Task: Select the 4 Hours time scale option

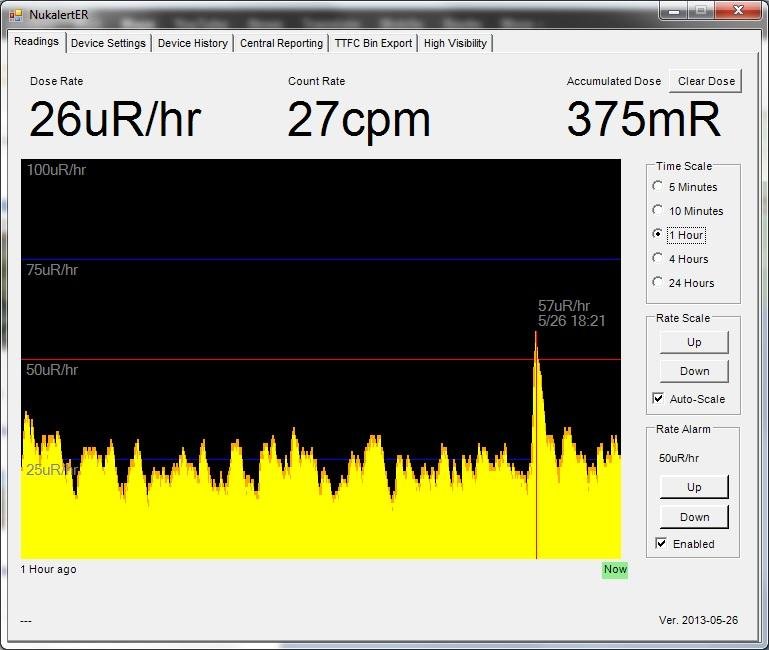Action: point(658,259)
